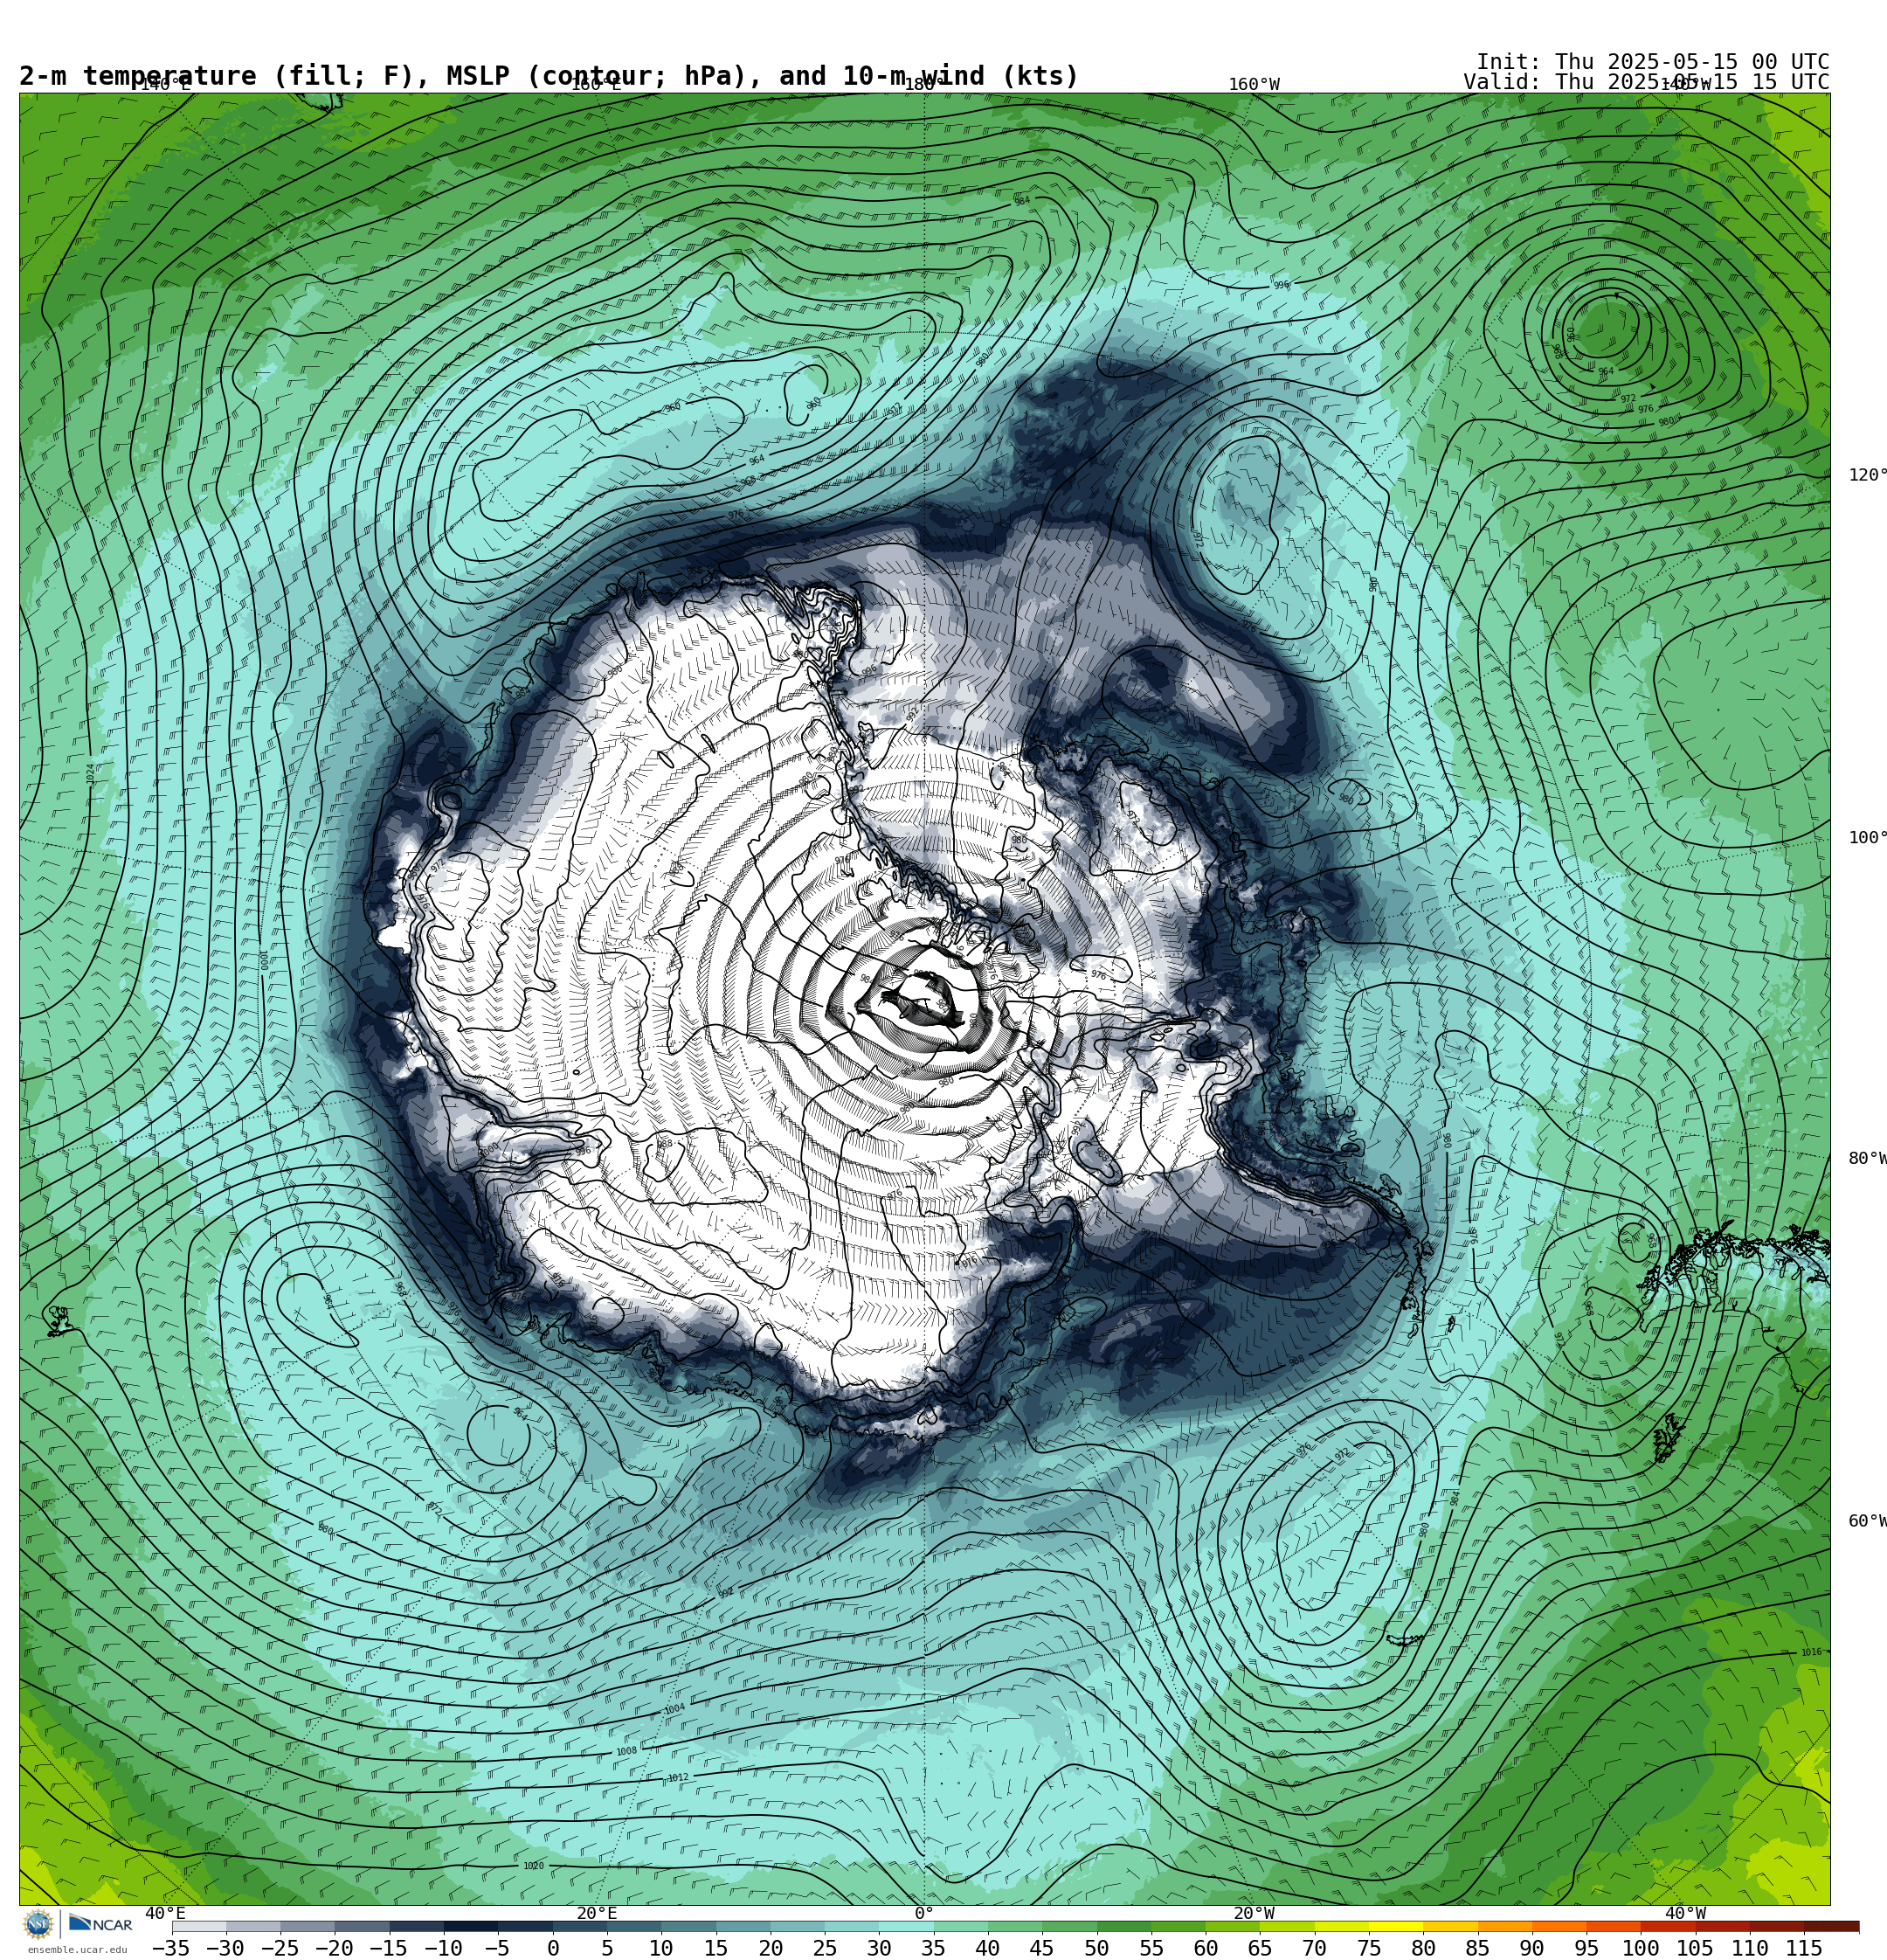Click the Init: Thu 2025-05-15 00 UTC text
Viewport: 1887px width, 1960px height.
coord(1653,62)
